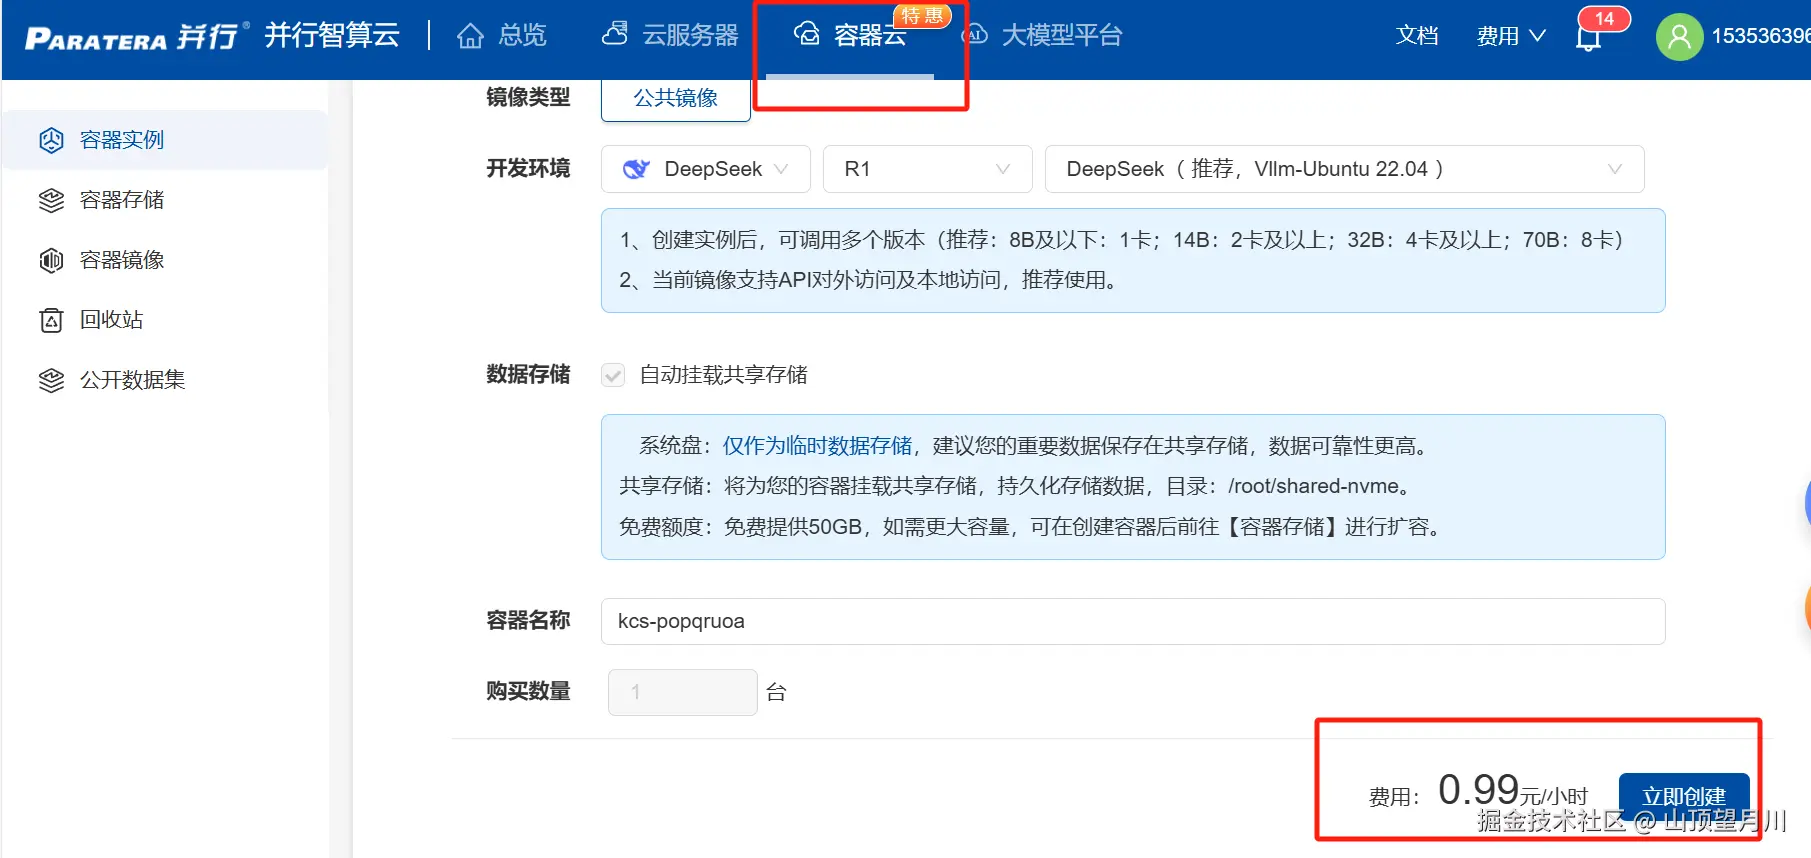
Task: Open the Vllm-Ubuntu 22.04 image dropdown
Action: click(1344, 169)
